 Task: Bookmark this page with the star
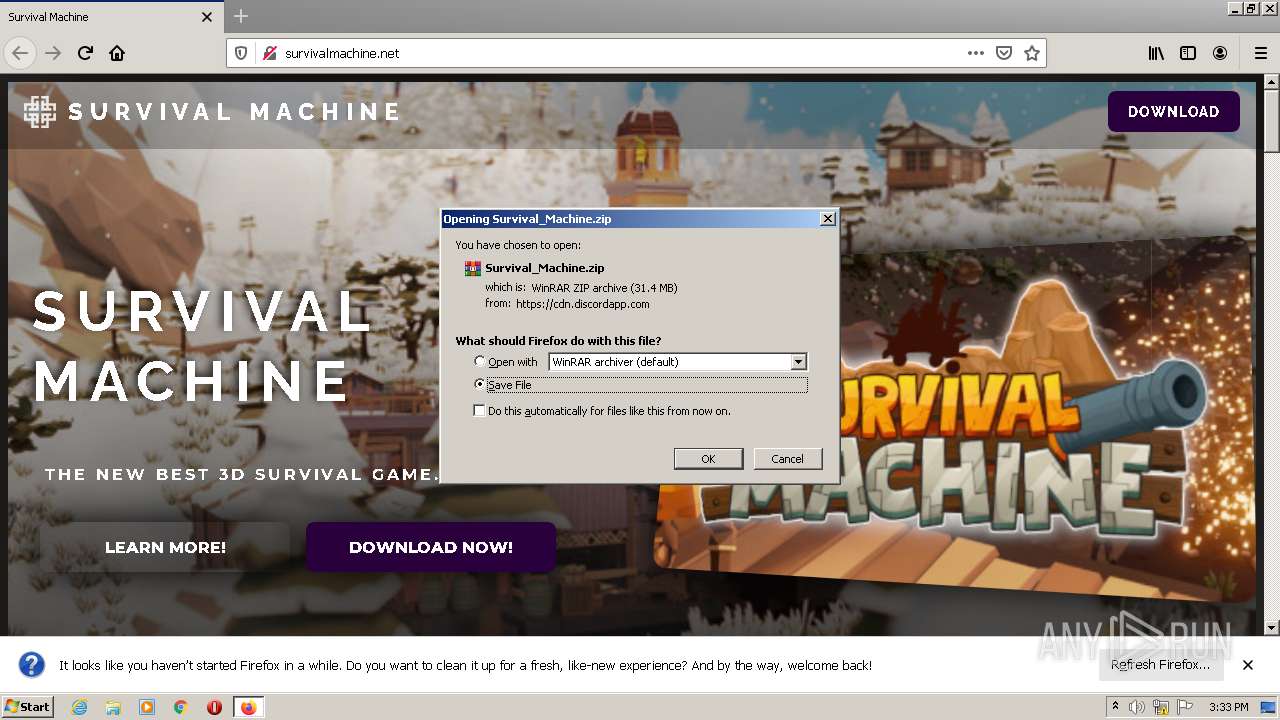(1032, 53)
